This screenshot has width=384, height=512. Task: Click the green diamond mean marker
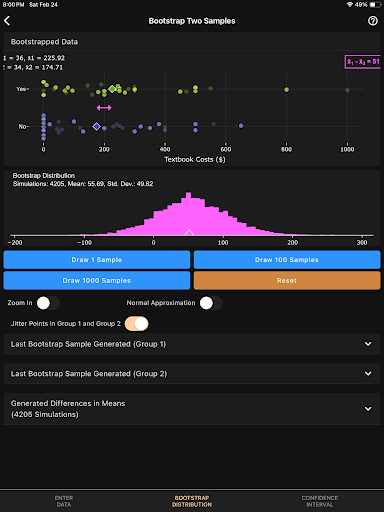coord(112,89)
